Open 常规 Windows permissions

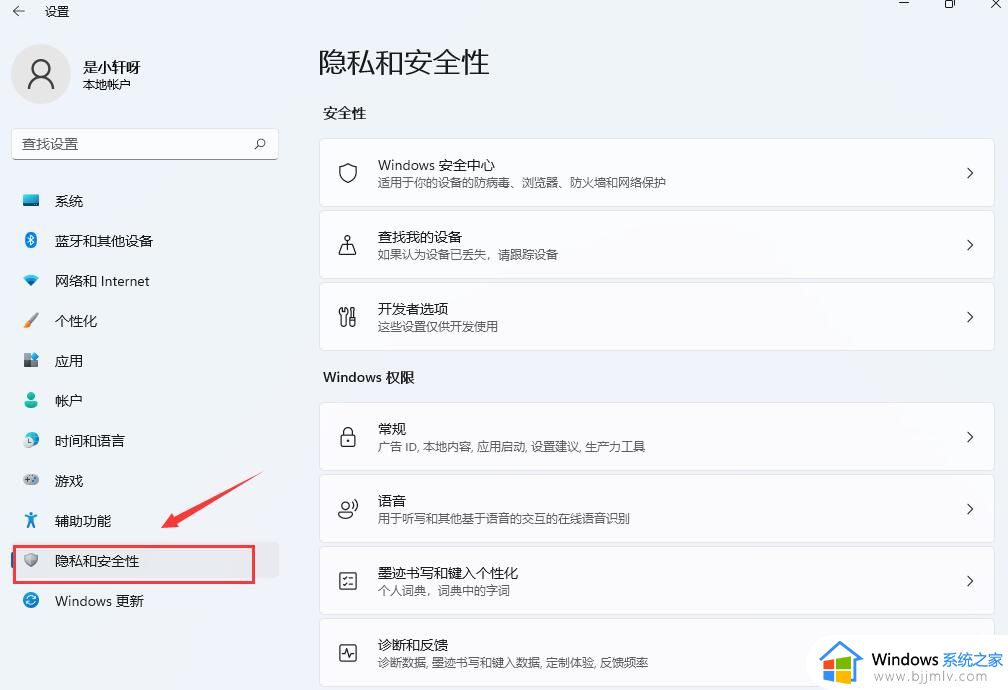point(656,437)
